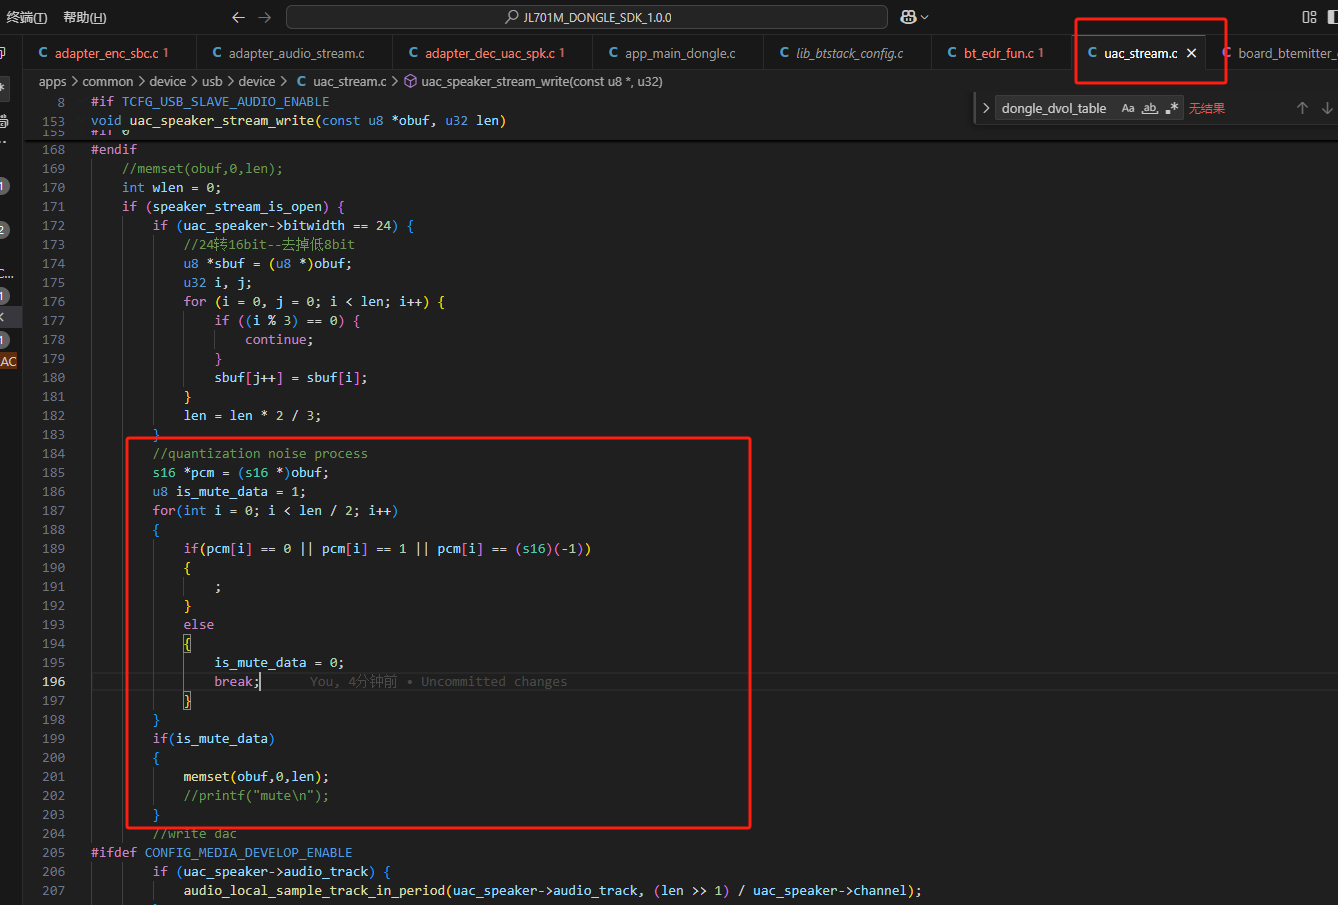Image resolution: width=1338 pixels, height=905 pixels.
Task: Open the common breadcrumb segment
Action: point(108,81)
